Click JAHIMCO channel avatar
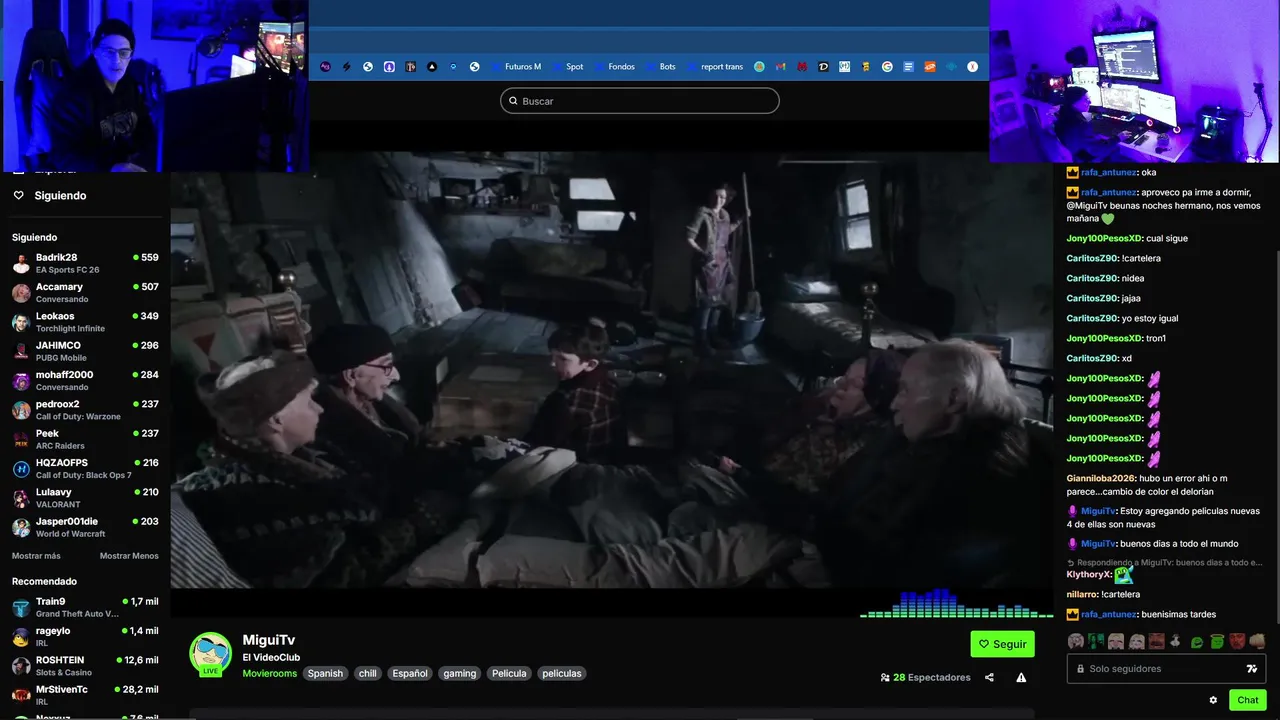 [x=21, y=351]
